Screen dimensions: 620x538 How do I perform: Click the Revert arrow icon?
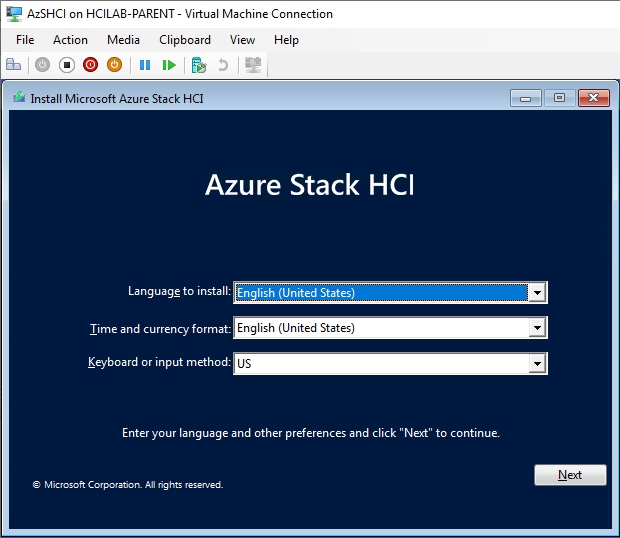tap(223, 65)
